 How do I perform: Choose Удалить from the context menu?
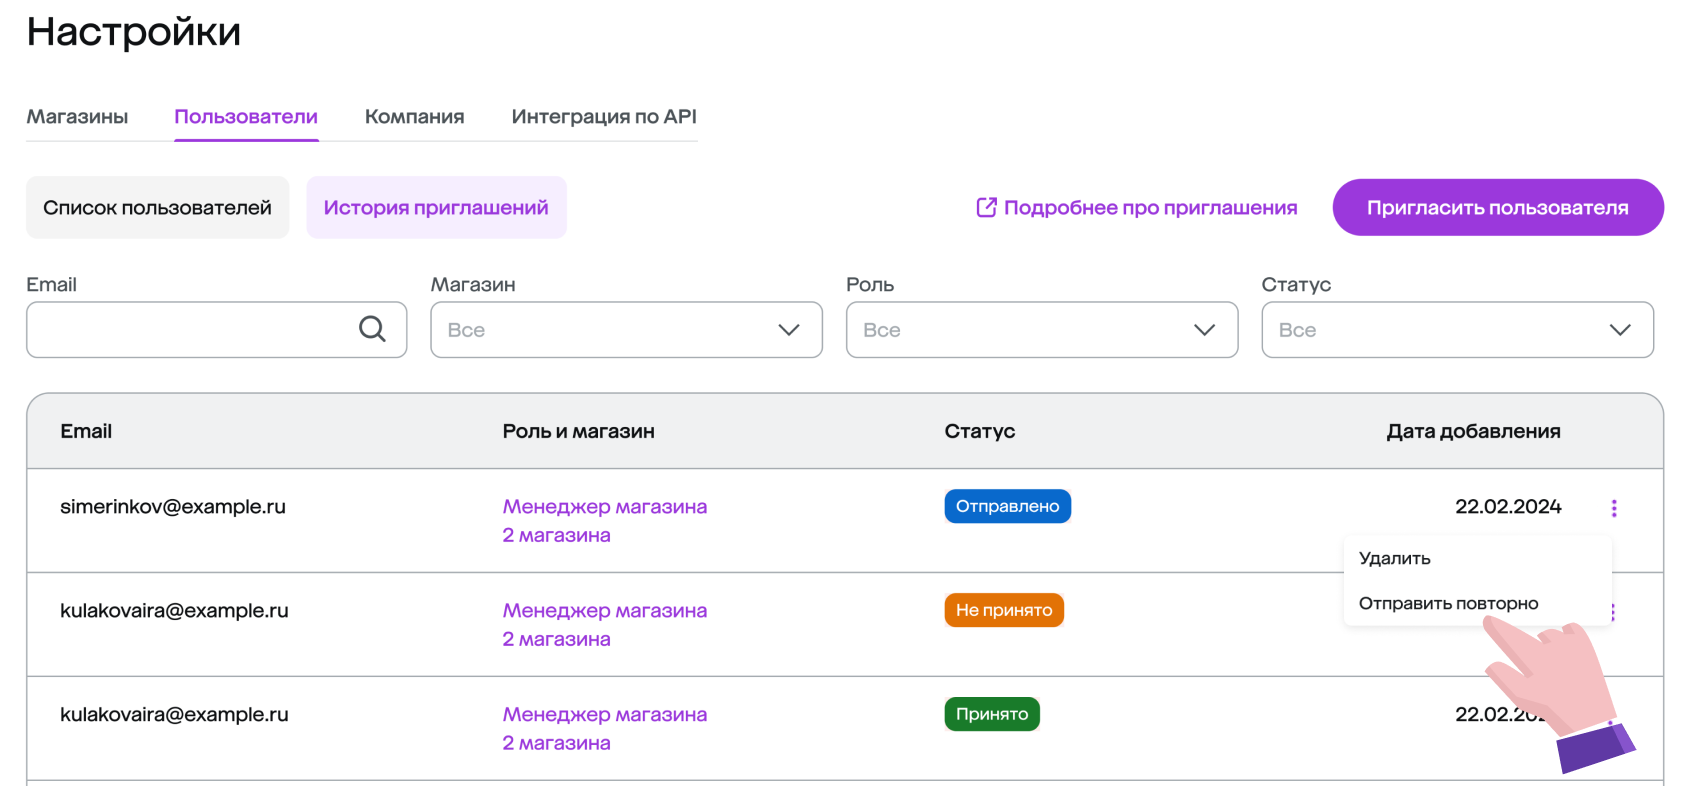(1394, 558)
